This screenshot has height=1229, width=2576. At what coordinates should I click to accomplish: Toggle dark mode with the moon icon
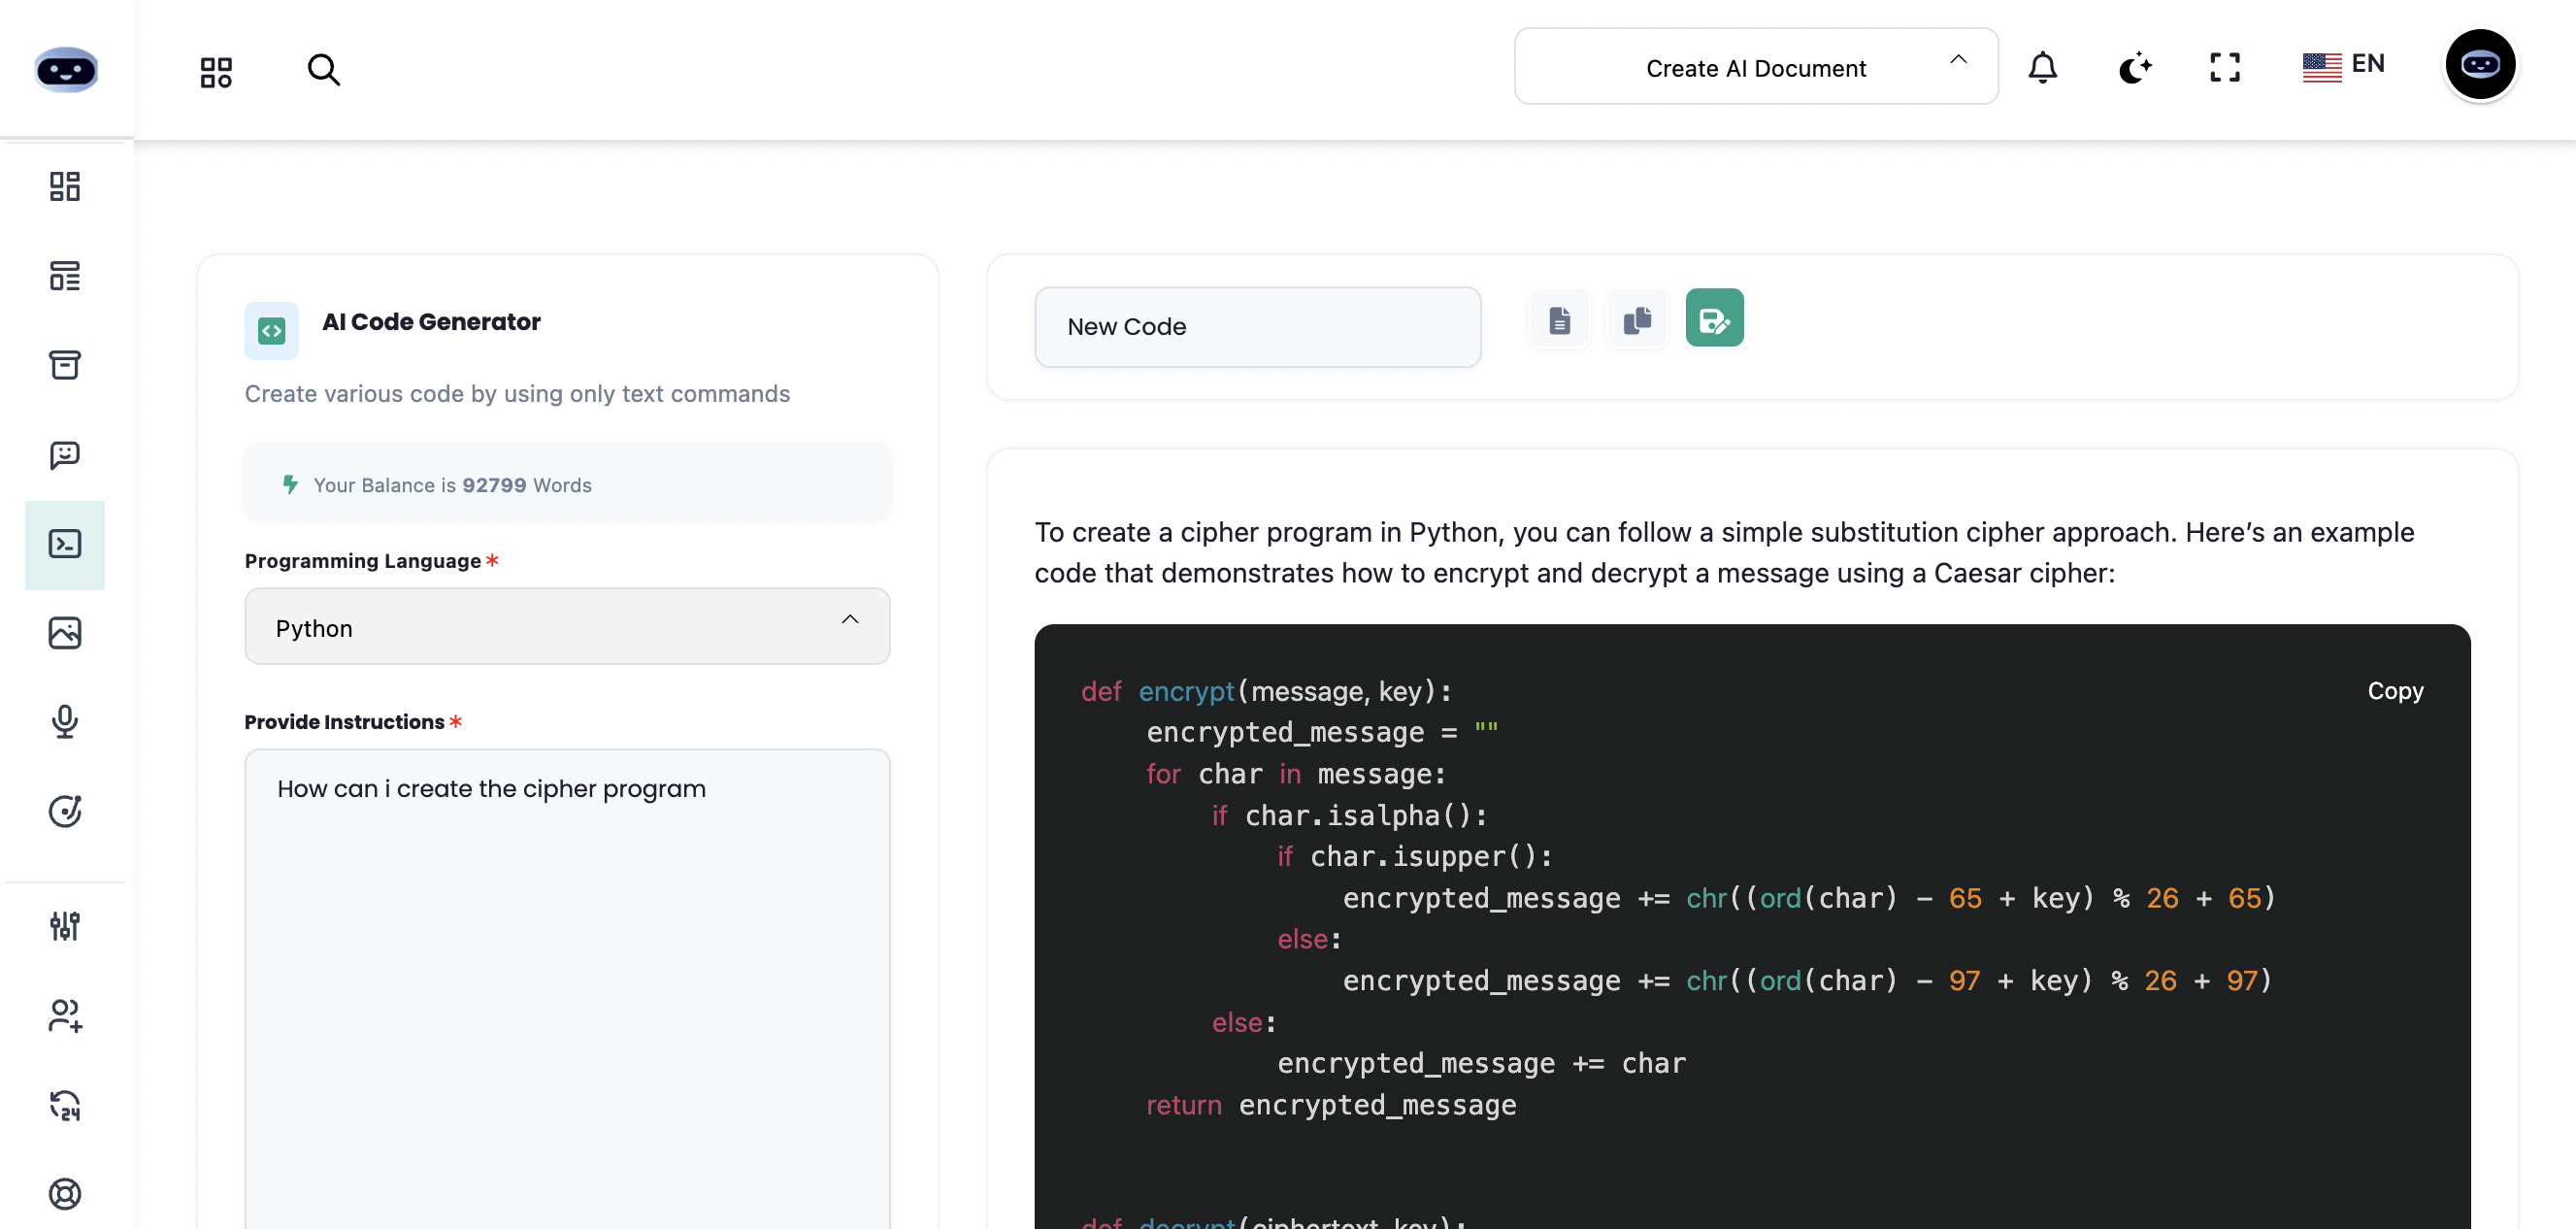click(x=2135, y=67)
